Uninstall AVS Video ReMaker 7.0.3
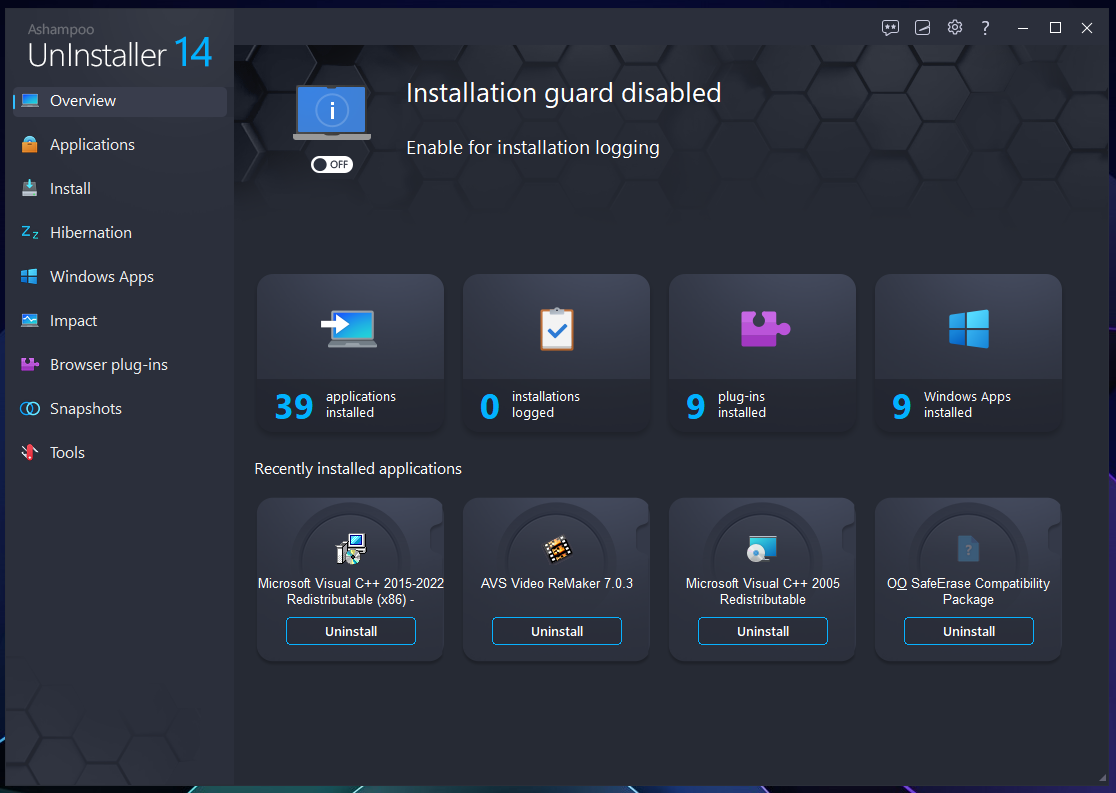 [x=557, y=631]
